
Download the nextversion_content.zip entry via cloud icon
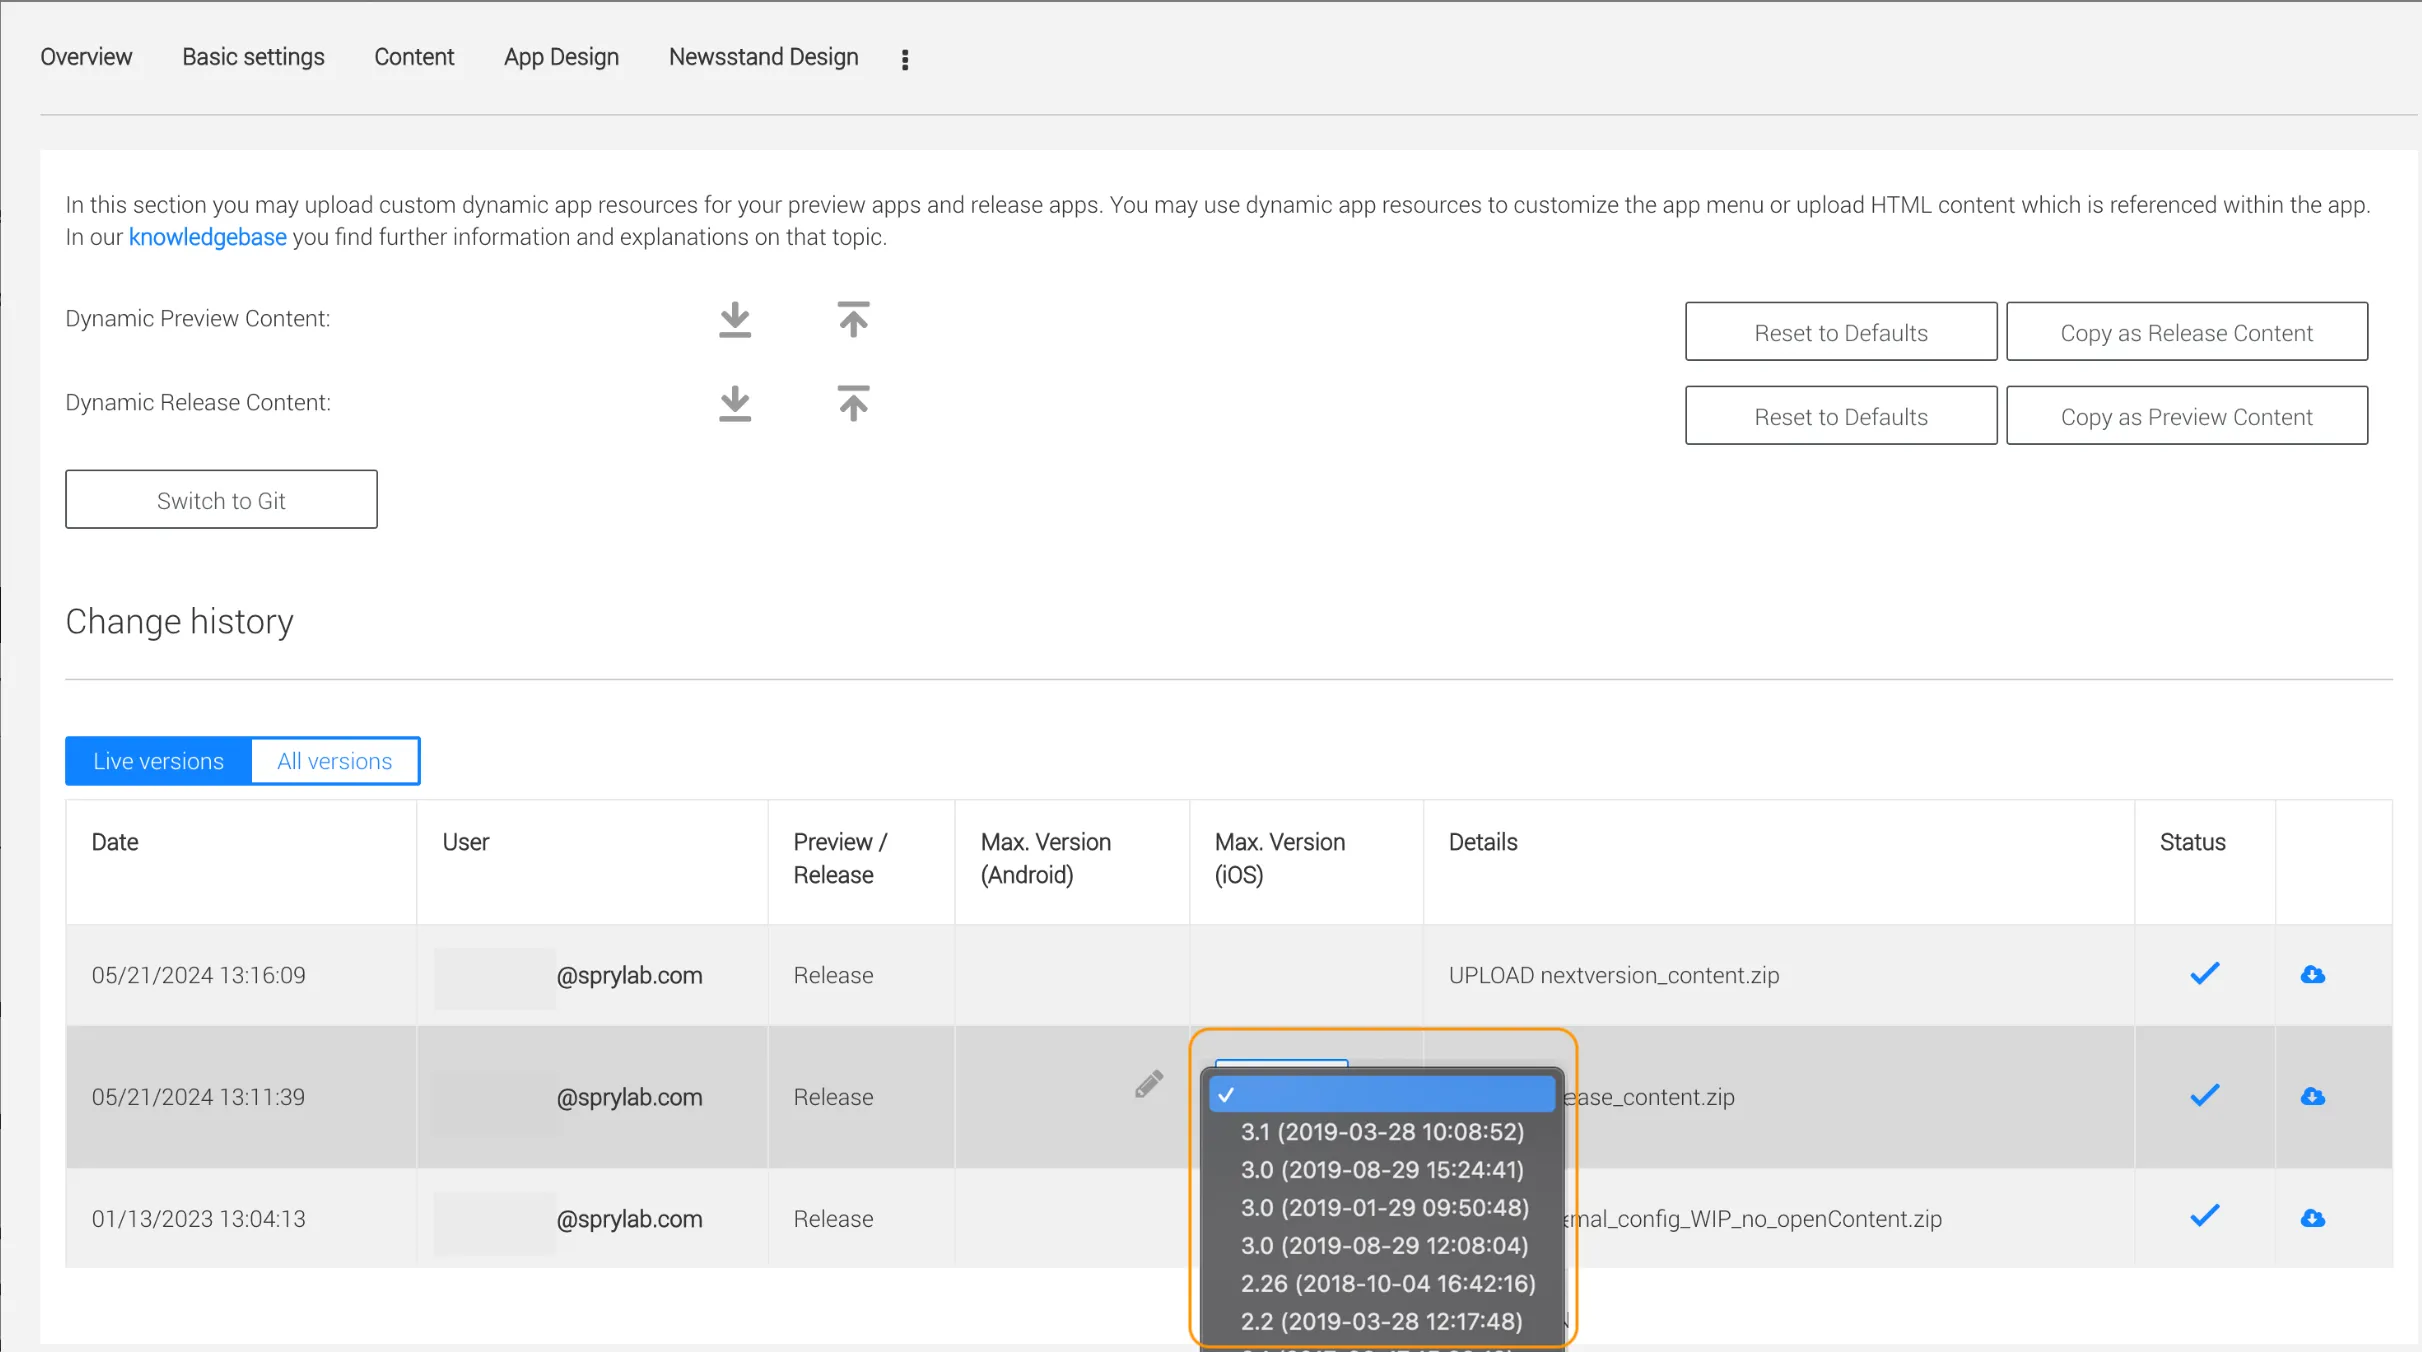(x=2313, y=974)
